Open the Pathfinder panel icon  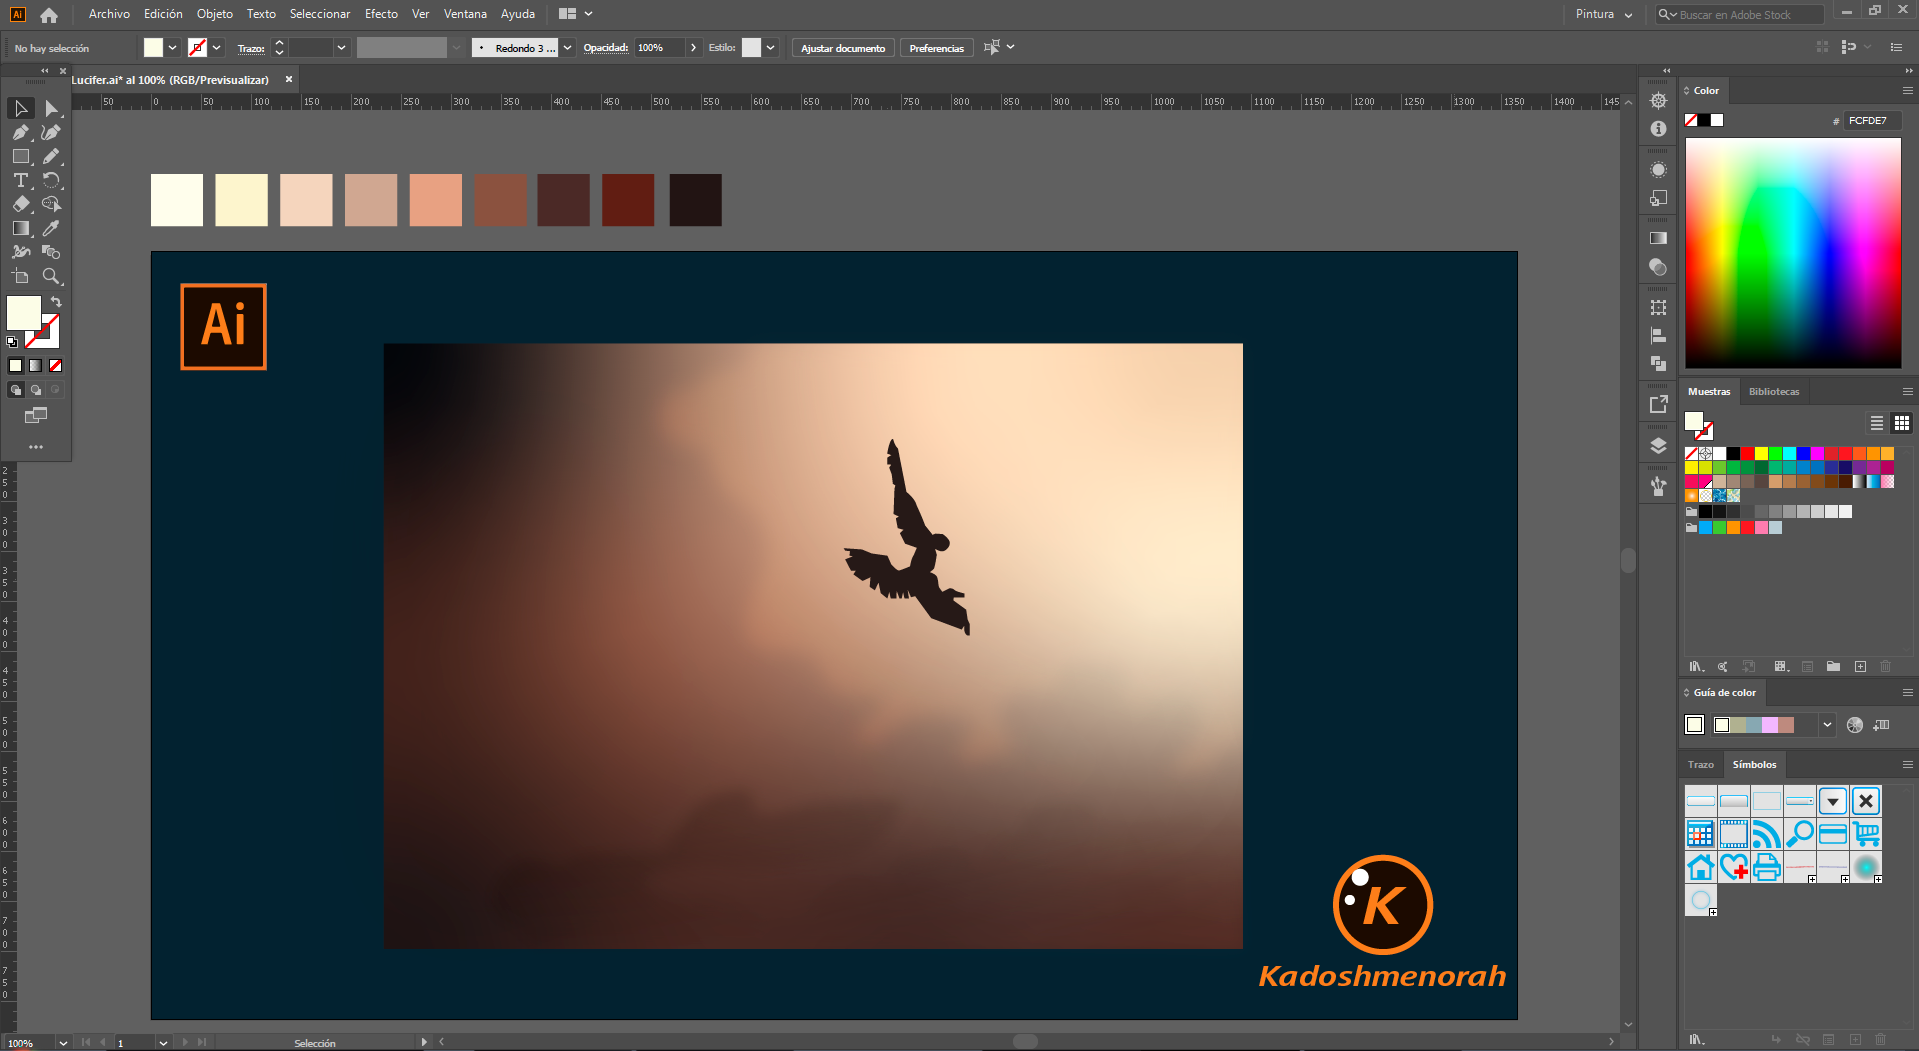click(x=1658, y=364)
